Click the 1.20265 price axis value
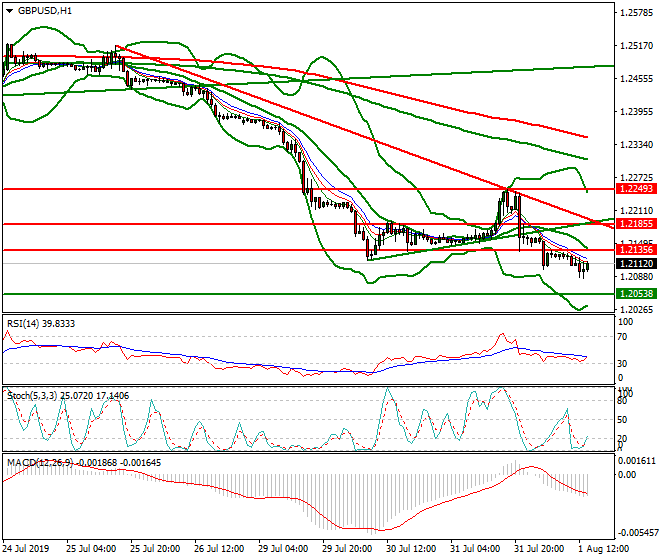 pyautogui.click(x=636, y=309)
